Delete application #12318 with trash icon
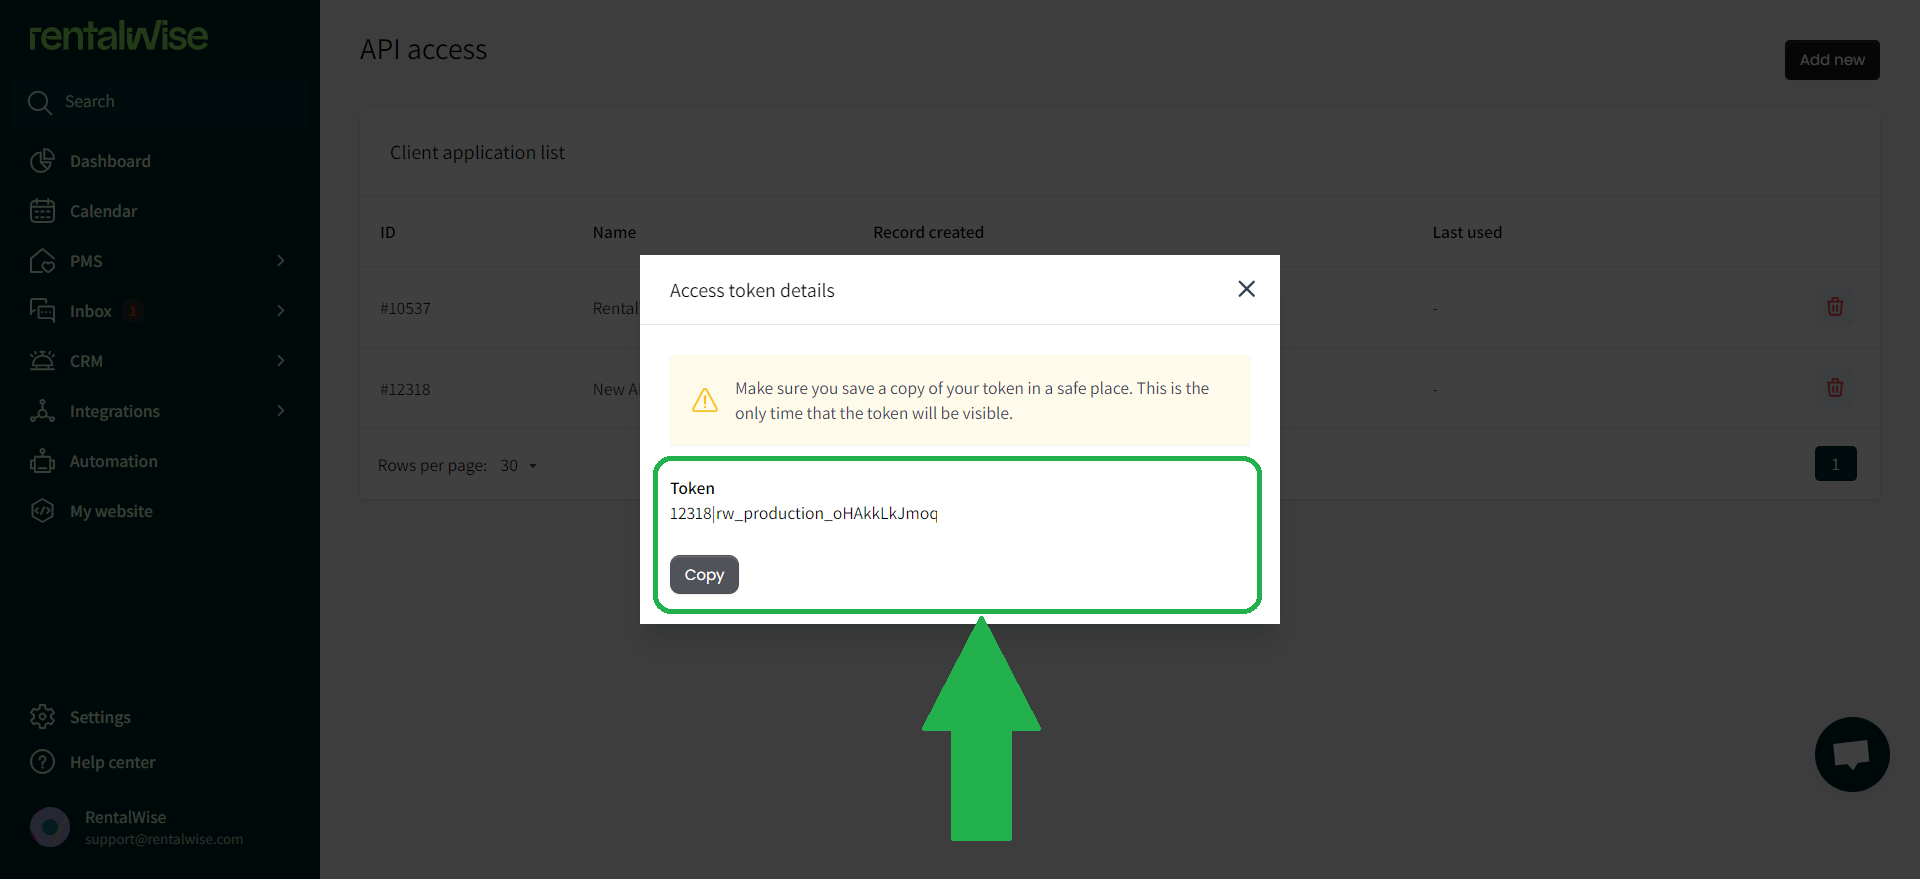Viewport: 1920px width, 879px height. 1835,388
